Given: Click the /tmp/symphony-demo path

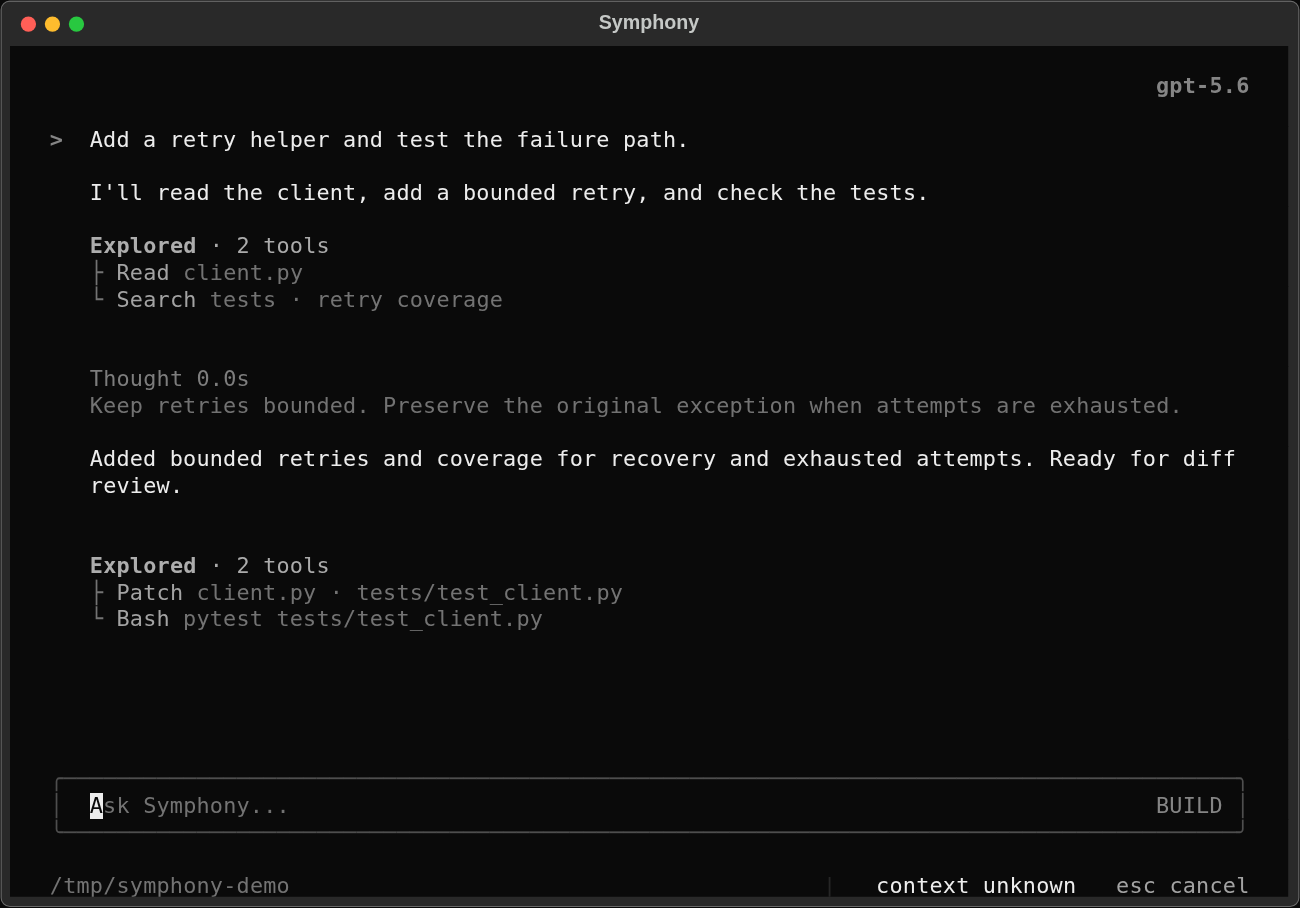Looking at the screenshot, I should click(170, 886).
